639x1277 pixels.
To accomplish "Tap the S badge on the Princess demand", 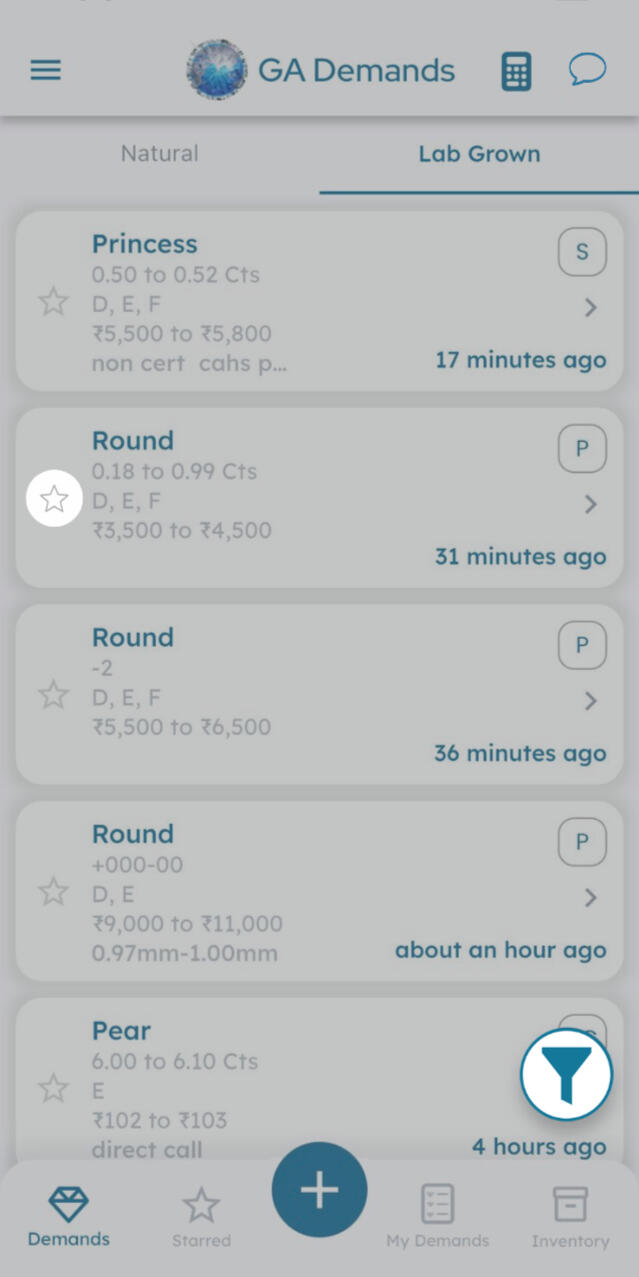I will (582, 251).
